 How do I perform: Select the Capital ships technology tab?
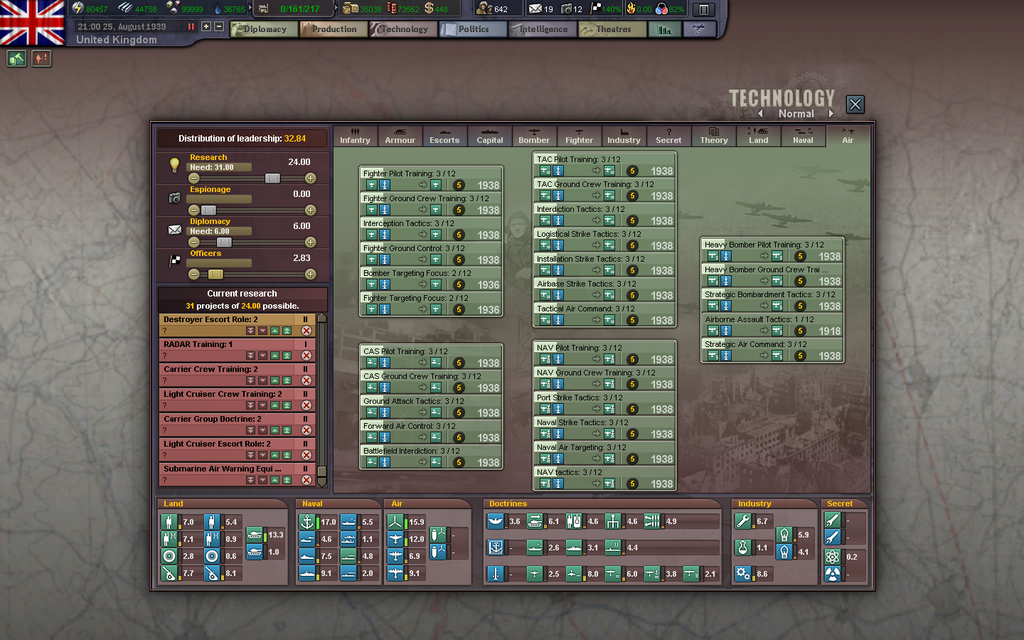(x=489, y=136)
